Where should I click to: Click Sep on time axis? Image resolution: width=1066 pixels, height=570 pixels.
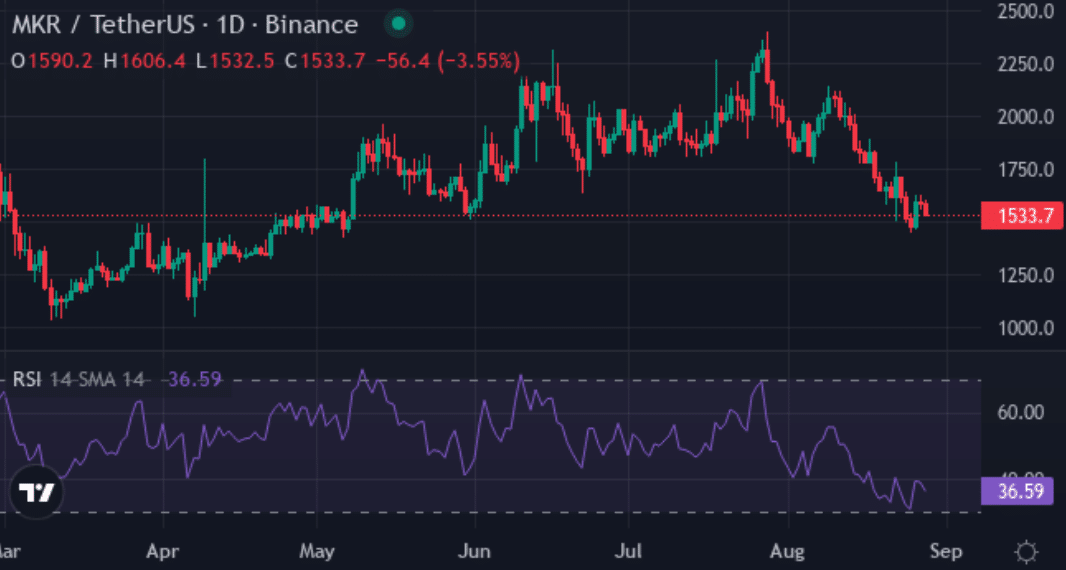tap(946, 550)
